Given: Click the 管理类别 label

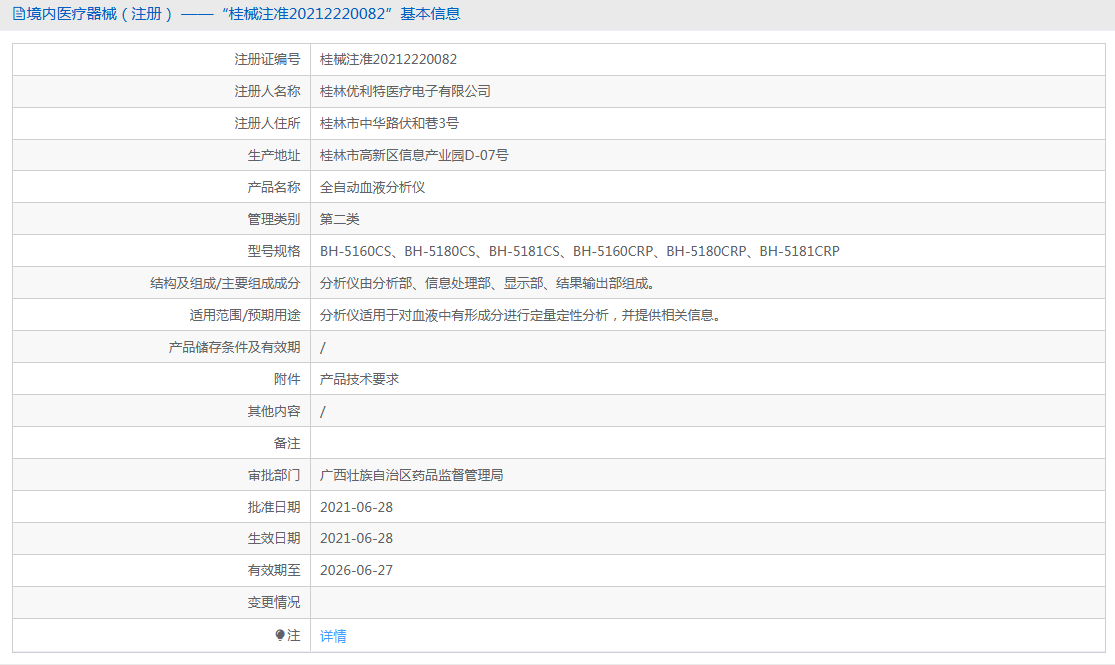Looking at the screenshot, I should point(274,219).
